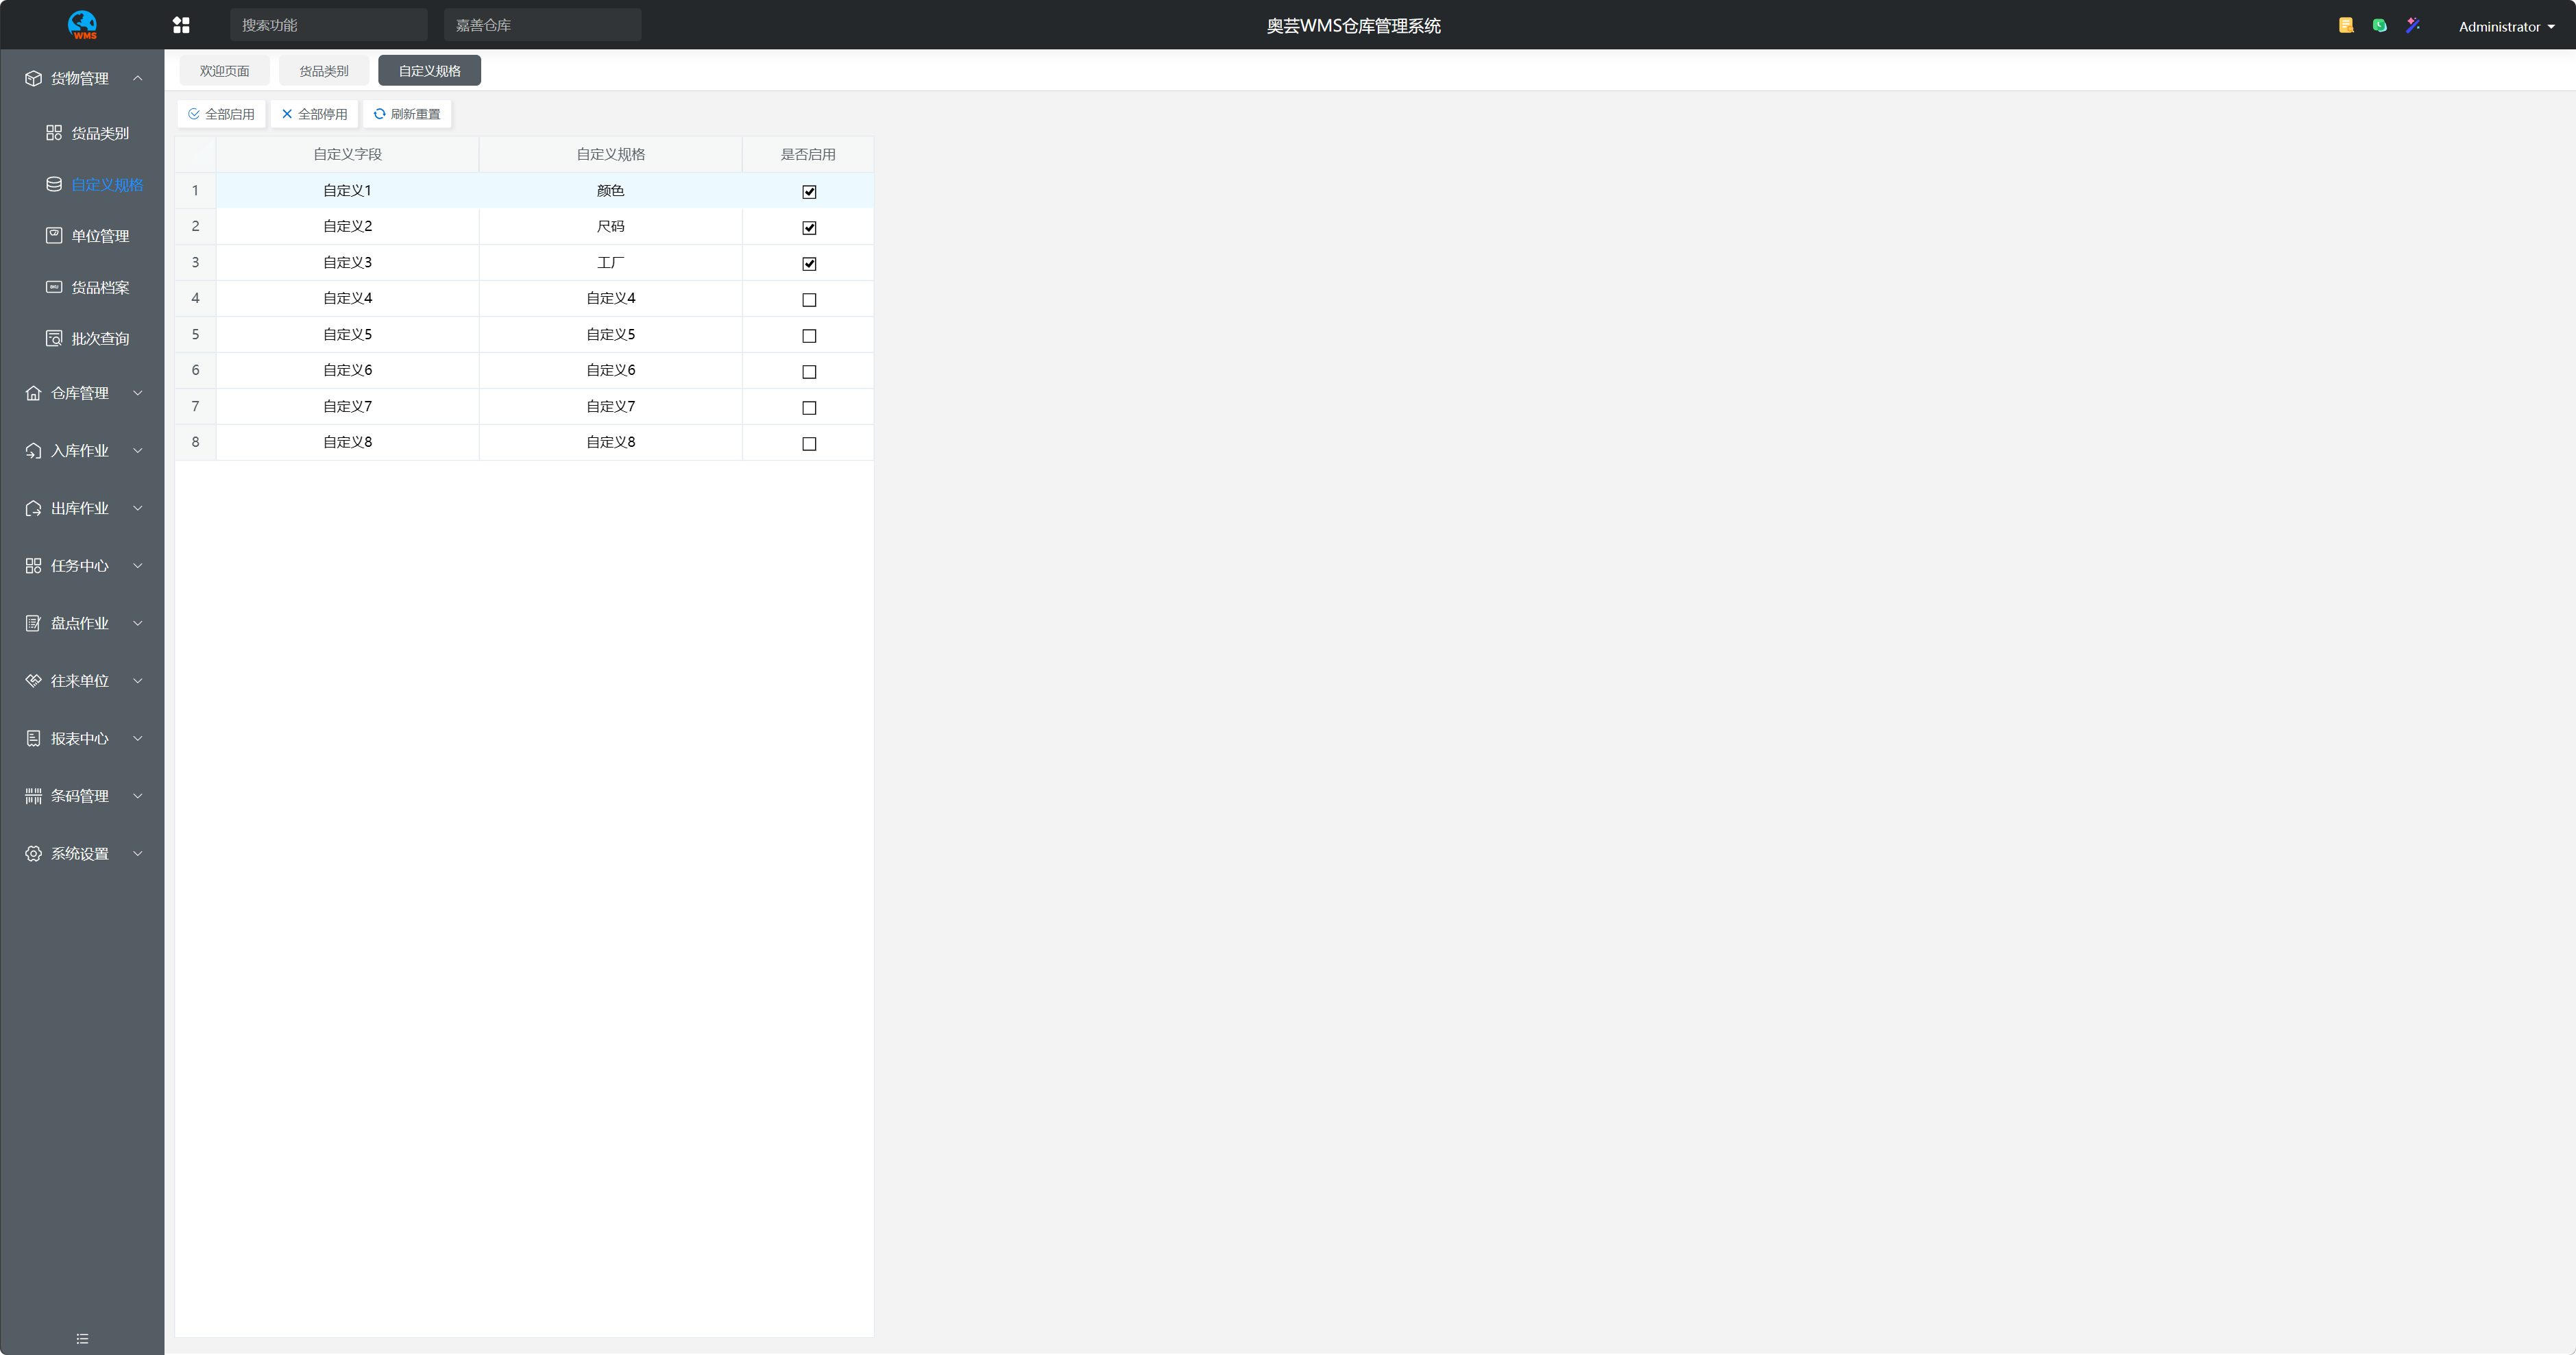Click the yellow note icon top right
This screenshot has width=2576, height=1355.
pos(2346,25)
